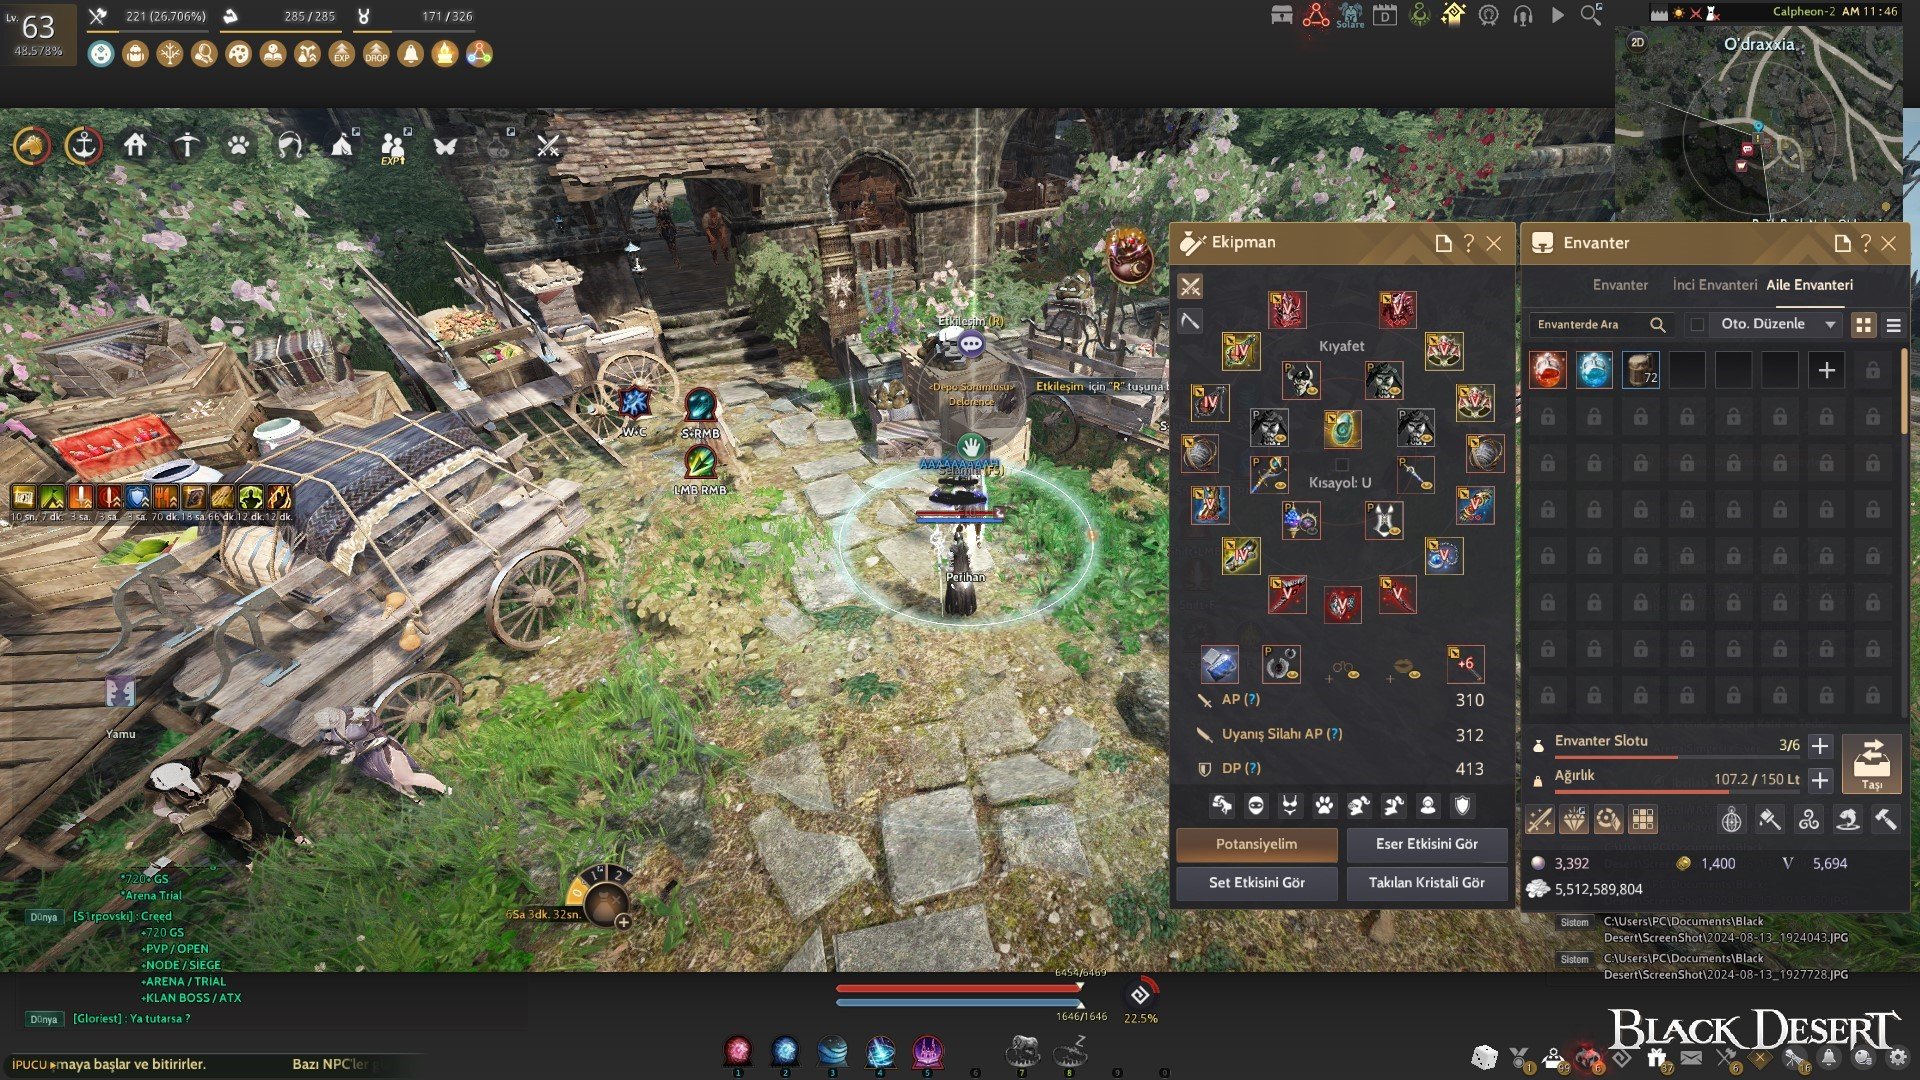Open the headset voice chat icon
Screen dimensions: 1920x1080
click(1523, 16)
